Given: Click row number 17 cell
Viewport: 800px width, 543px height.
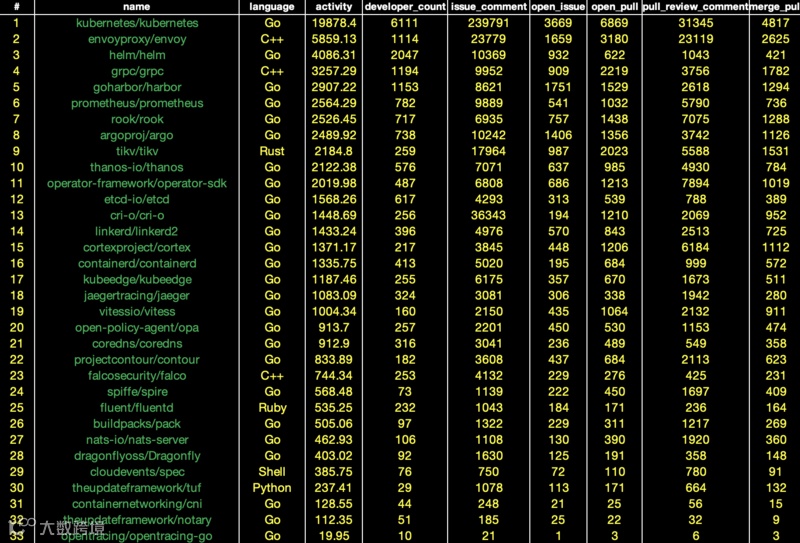Looking at the screenshot, I should [16, 280].
